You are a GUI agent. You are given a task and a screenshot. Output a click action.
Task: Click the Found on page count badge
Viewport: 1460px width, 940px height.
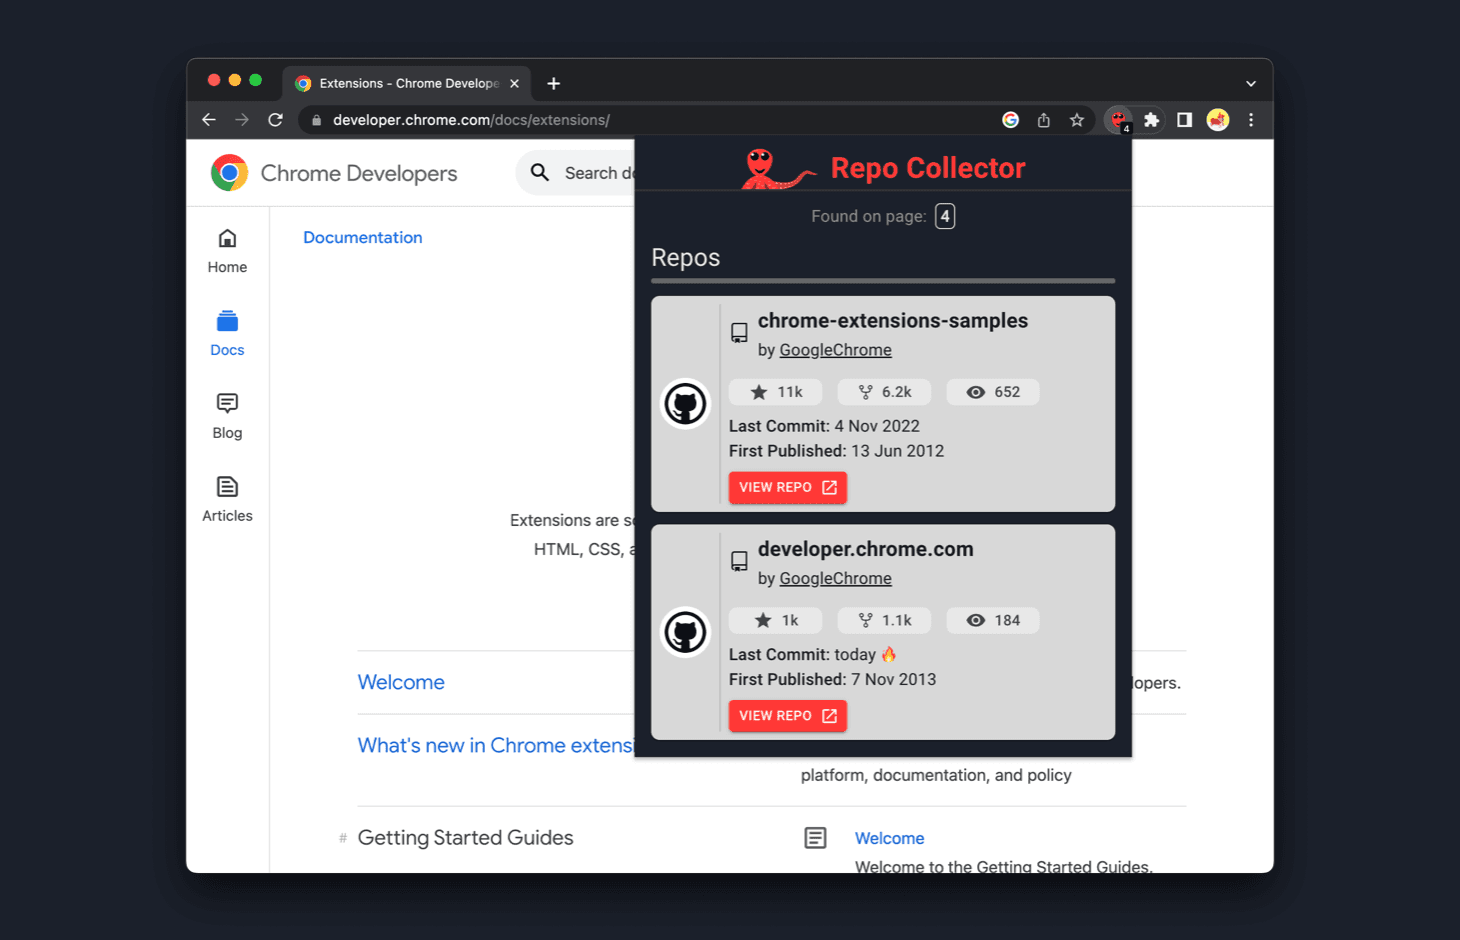[x=944, y=215]
